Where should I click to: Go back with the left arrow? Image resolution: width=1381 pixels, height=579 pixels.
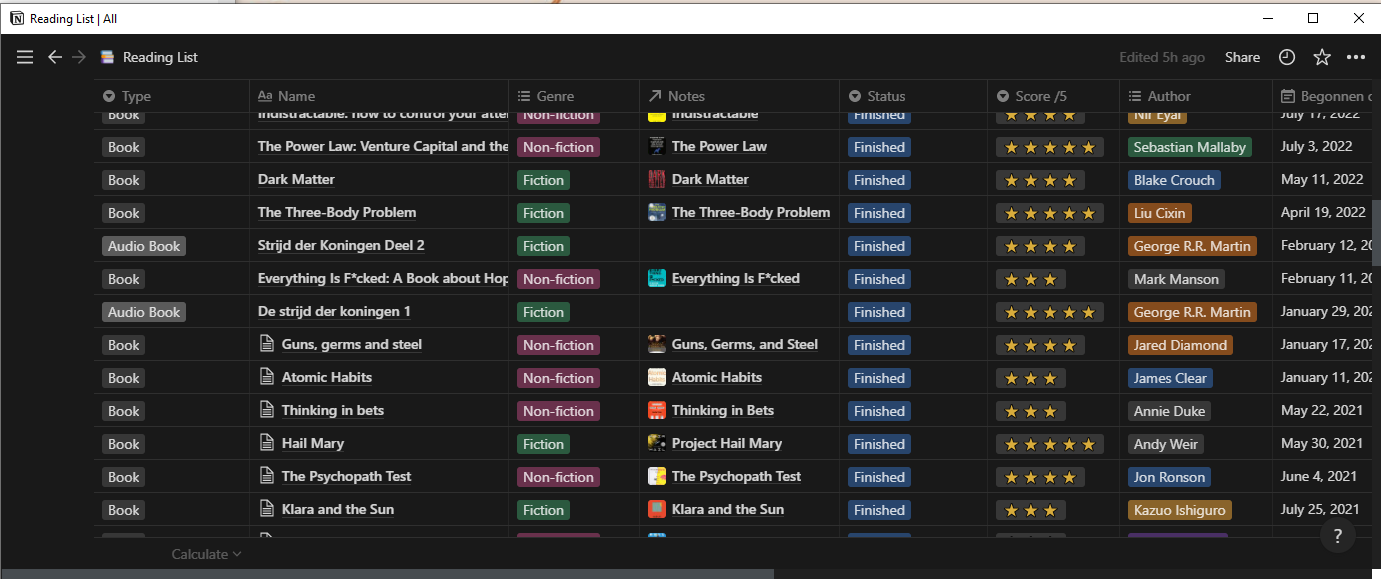[55, 57]
